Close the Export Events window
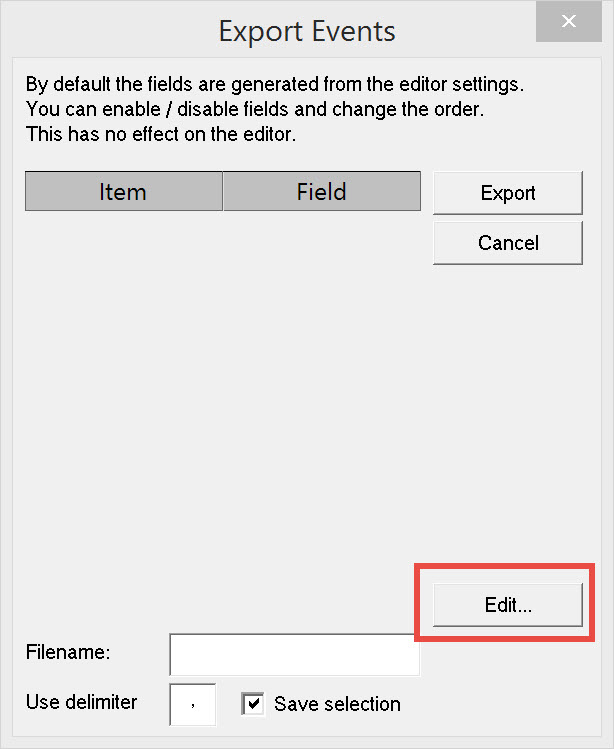 click(x=568, y=22)
